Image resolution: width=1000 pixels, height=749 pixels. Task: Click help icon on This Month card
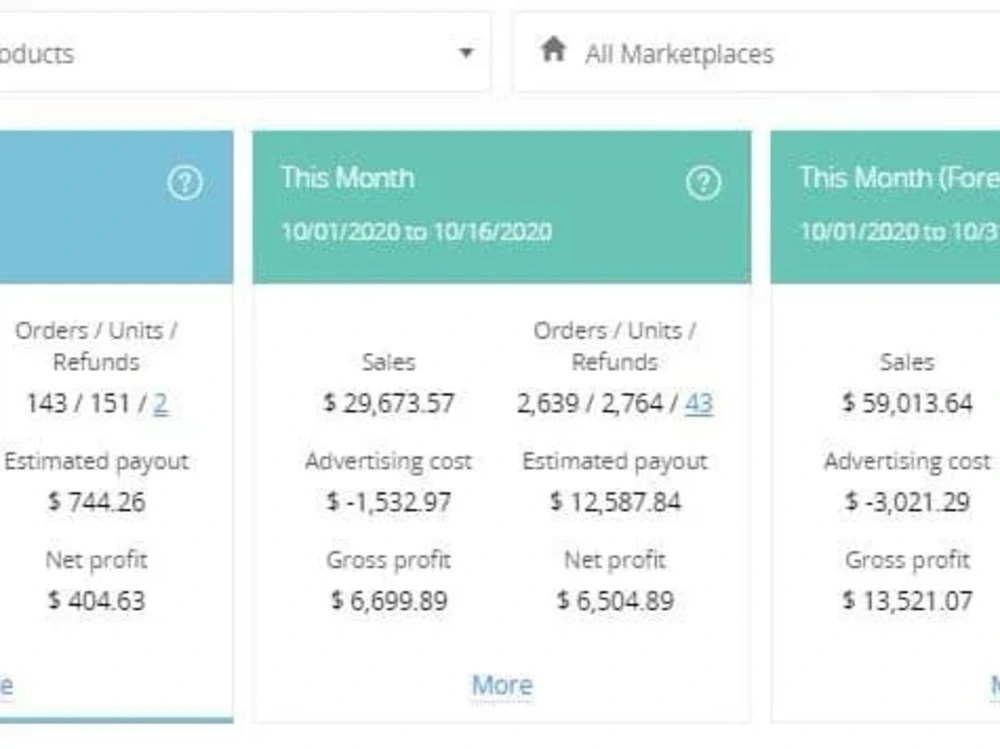tap(703, 183)
